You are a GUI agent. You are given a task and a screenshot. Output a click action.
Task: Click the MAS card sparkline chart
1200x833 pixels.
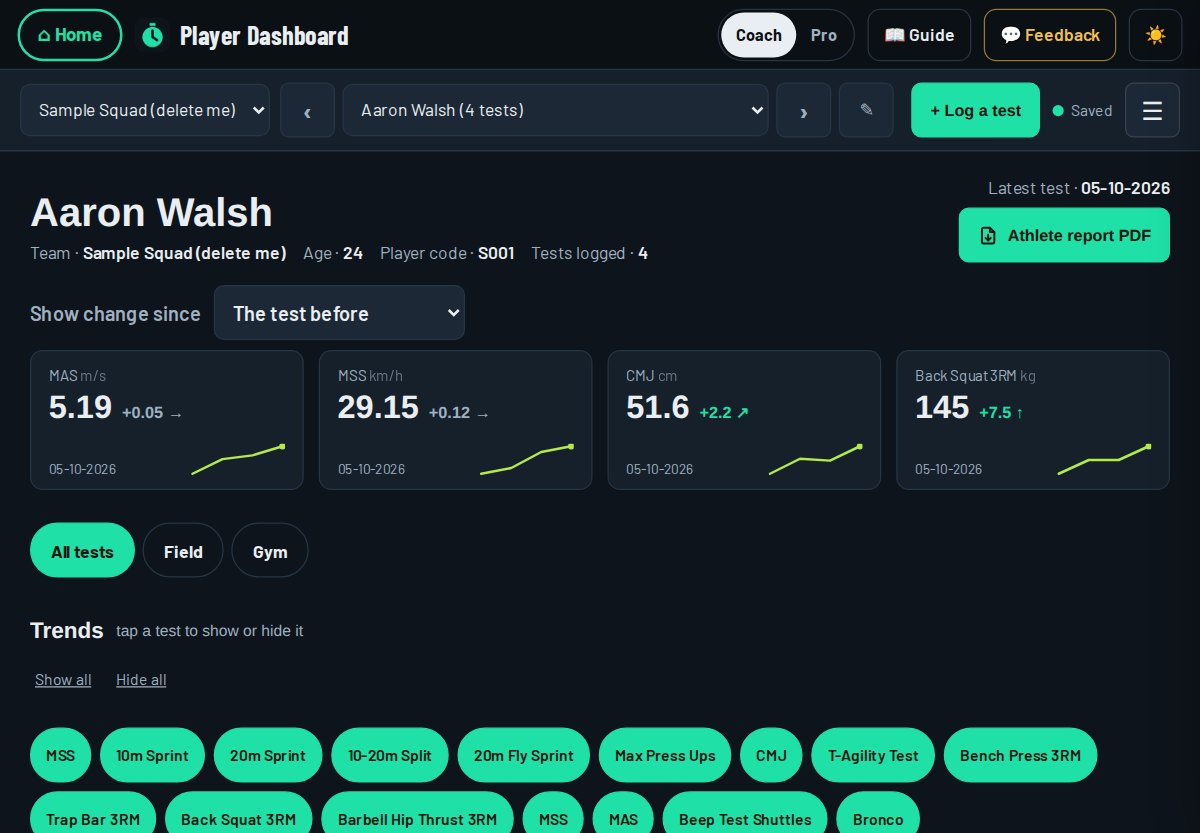[238, 460]
